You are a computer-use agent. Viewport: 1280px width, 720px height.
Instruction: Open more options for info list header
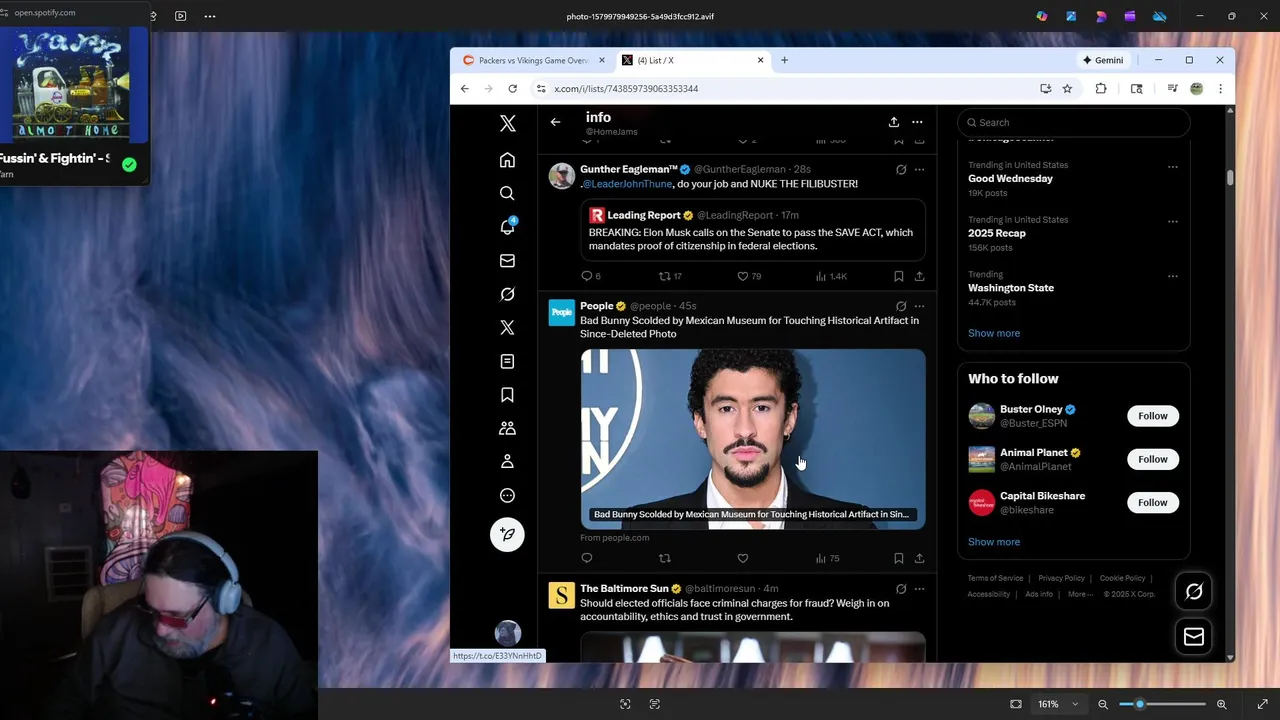pyautogui.click(x=917, y=122)
